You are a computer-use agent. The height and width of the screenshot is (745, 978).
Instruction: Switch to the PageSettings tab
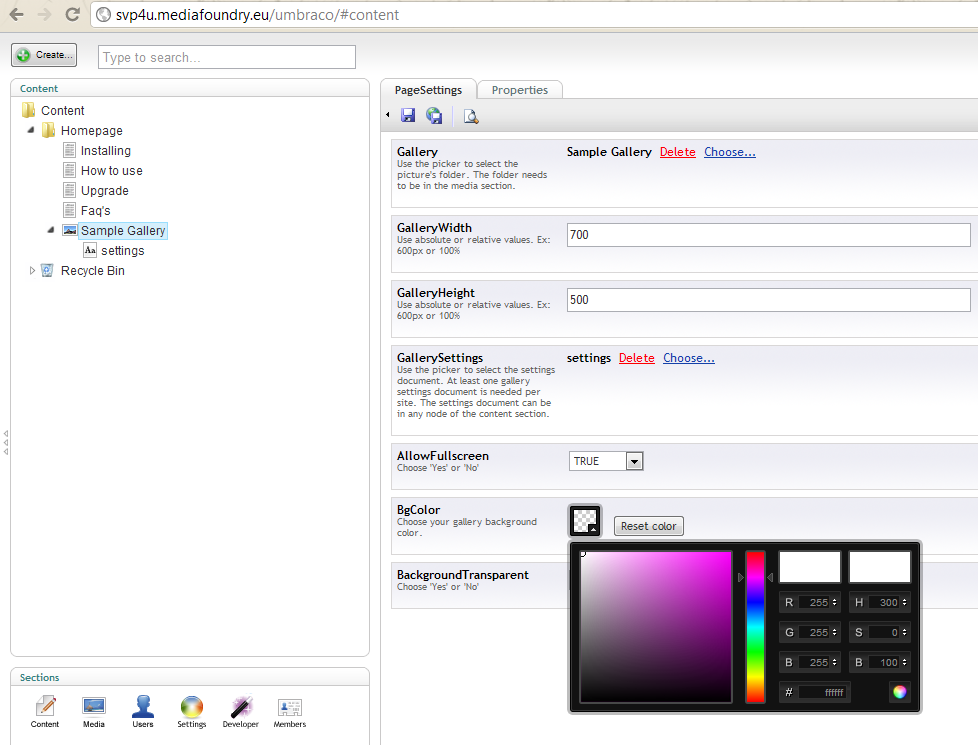point(428,90)
